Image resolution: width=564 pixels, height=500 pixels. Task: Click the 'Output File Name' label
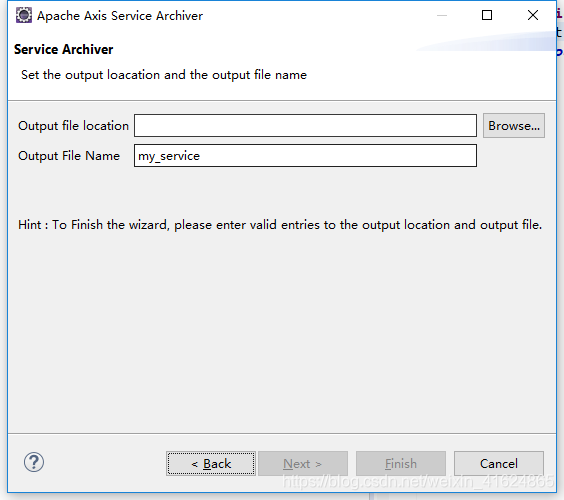[x=69, y=156]
